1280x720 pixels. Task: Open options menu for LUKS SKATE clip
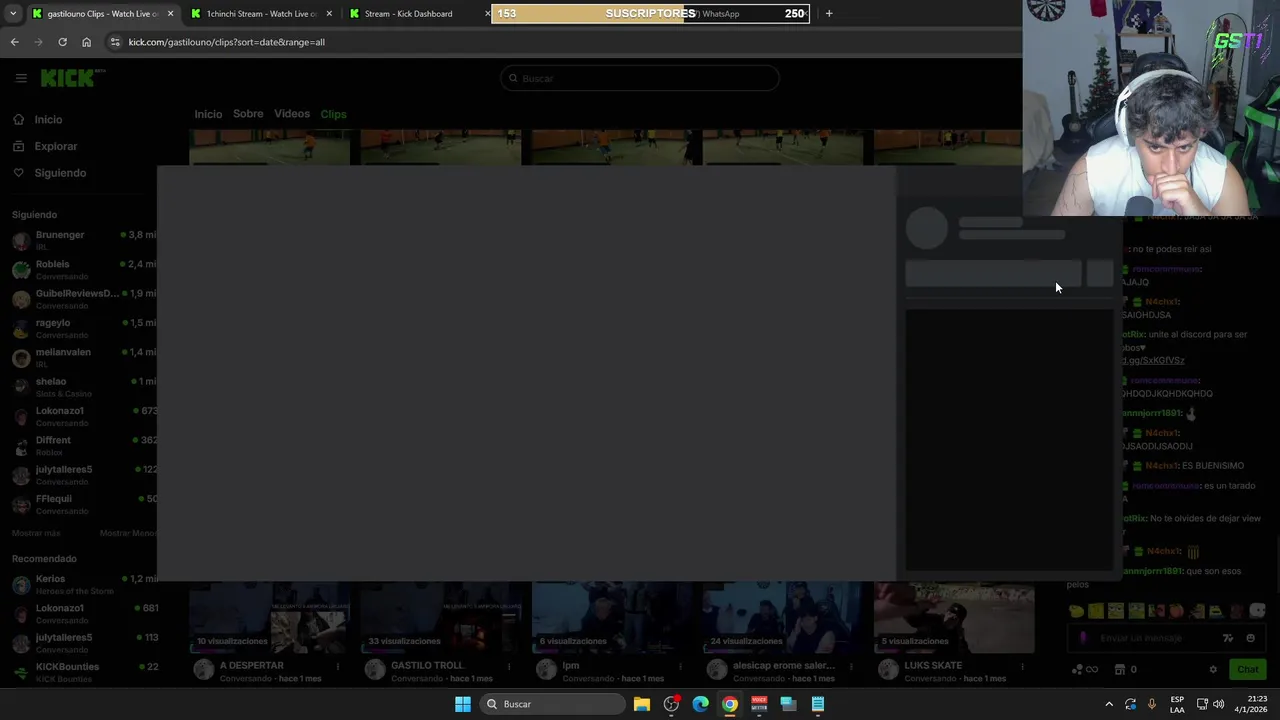point(1022,666)
